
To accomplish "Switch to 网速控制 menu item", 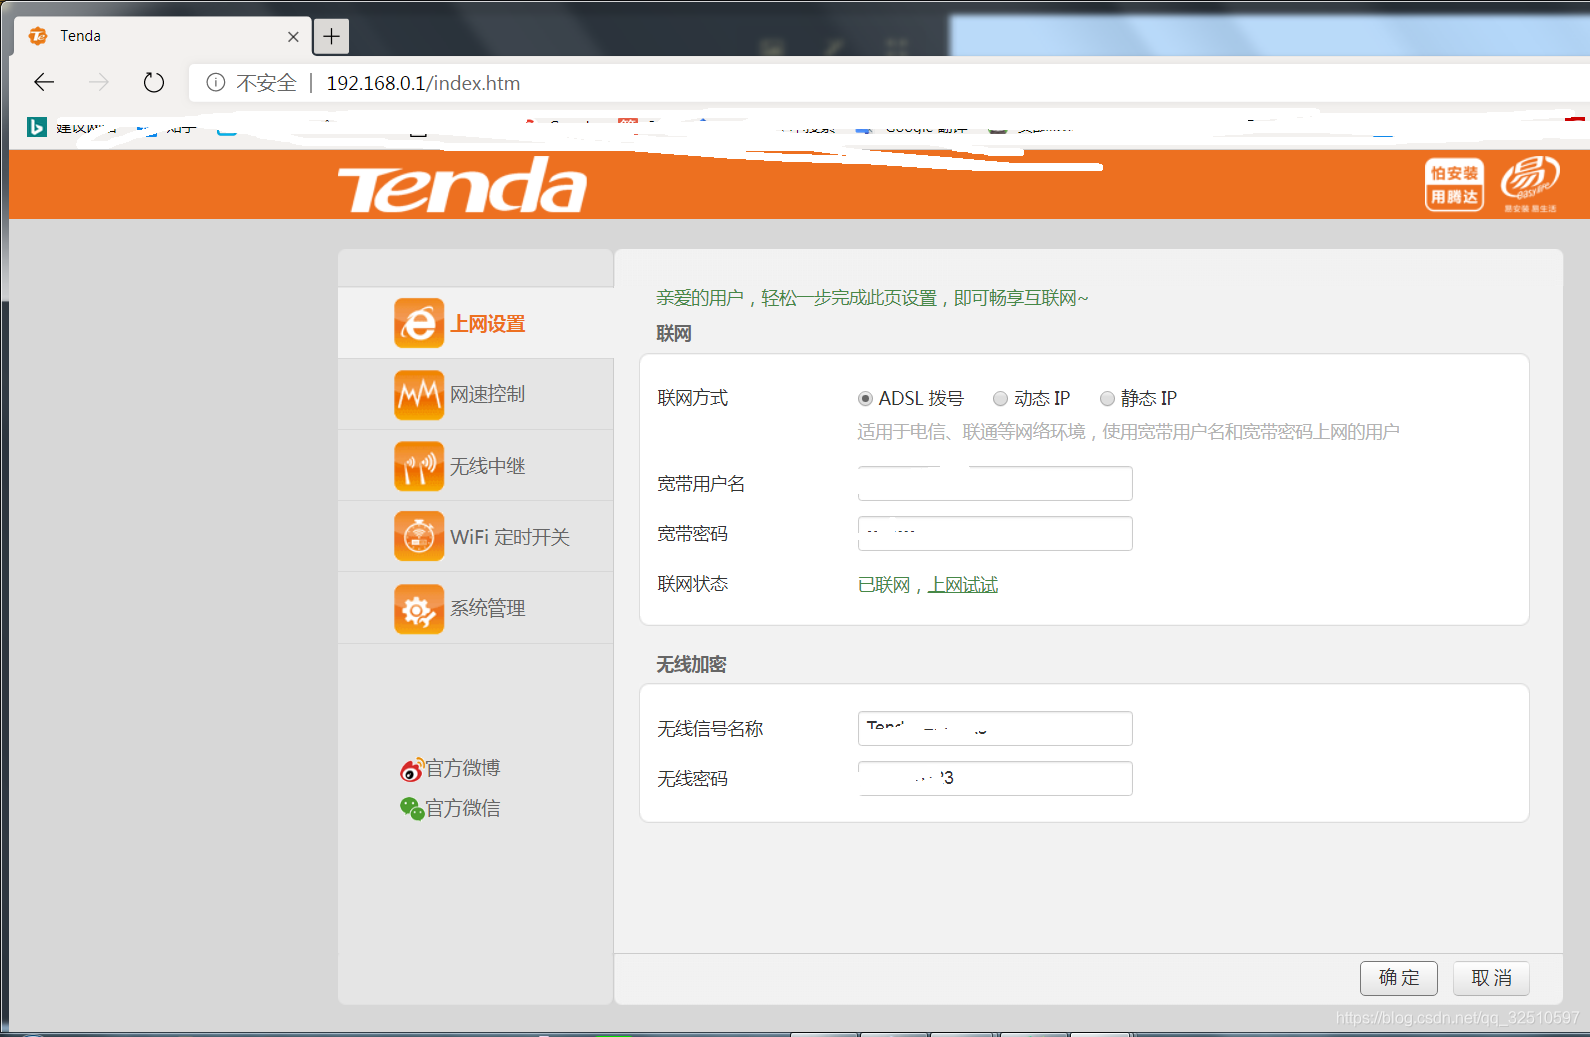I will 476,394.
